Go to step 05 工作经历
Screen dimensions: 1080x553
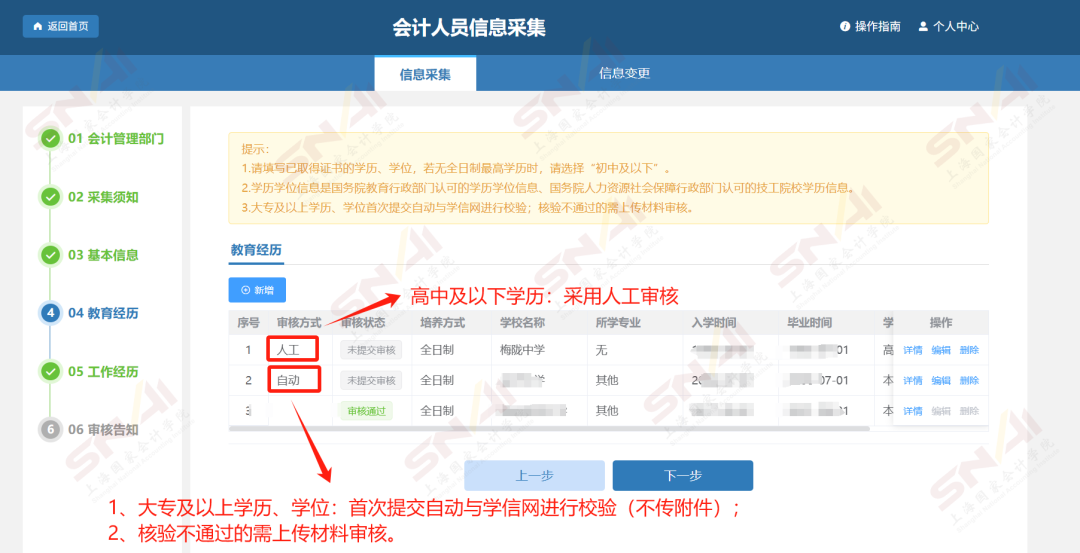[103, 372]
